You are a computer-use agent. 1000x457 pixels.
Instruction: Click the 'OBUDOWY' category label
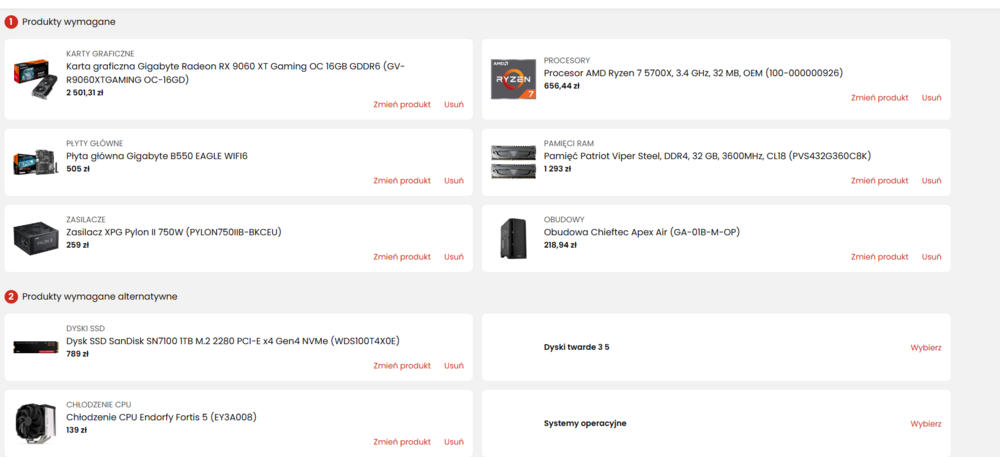(x=564, y=219)
